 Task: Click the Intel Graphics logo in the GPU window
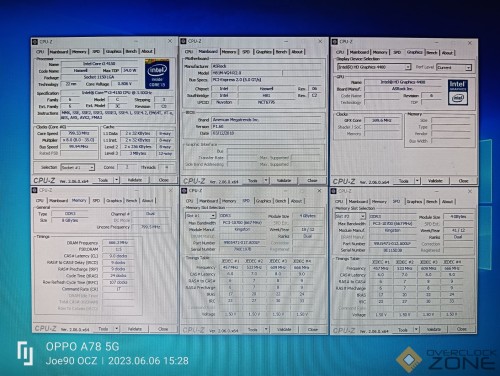pos(458,92)
